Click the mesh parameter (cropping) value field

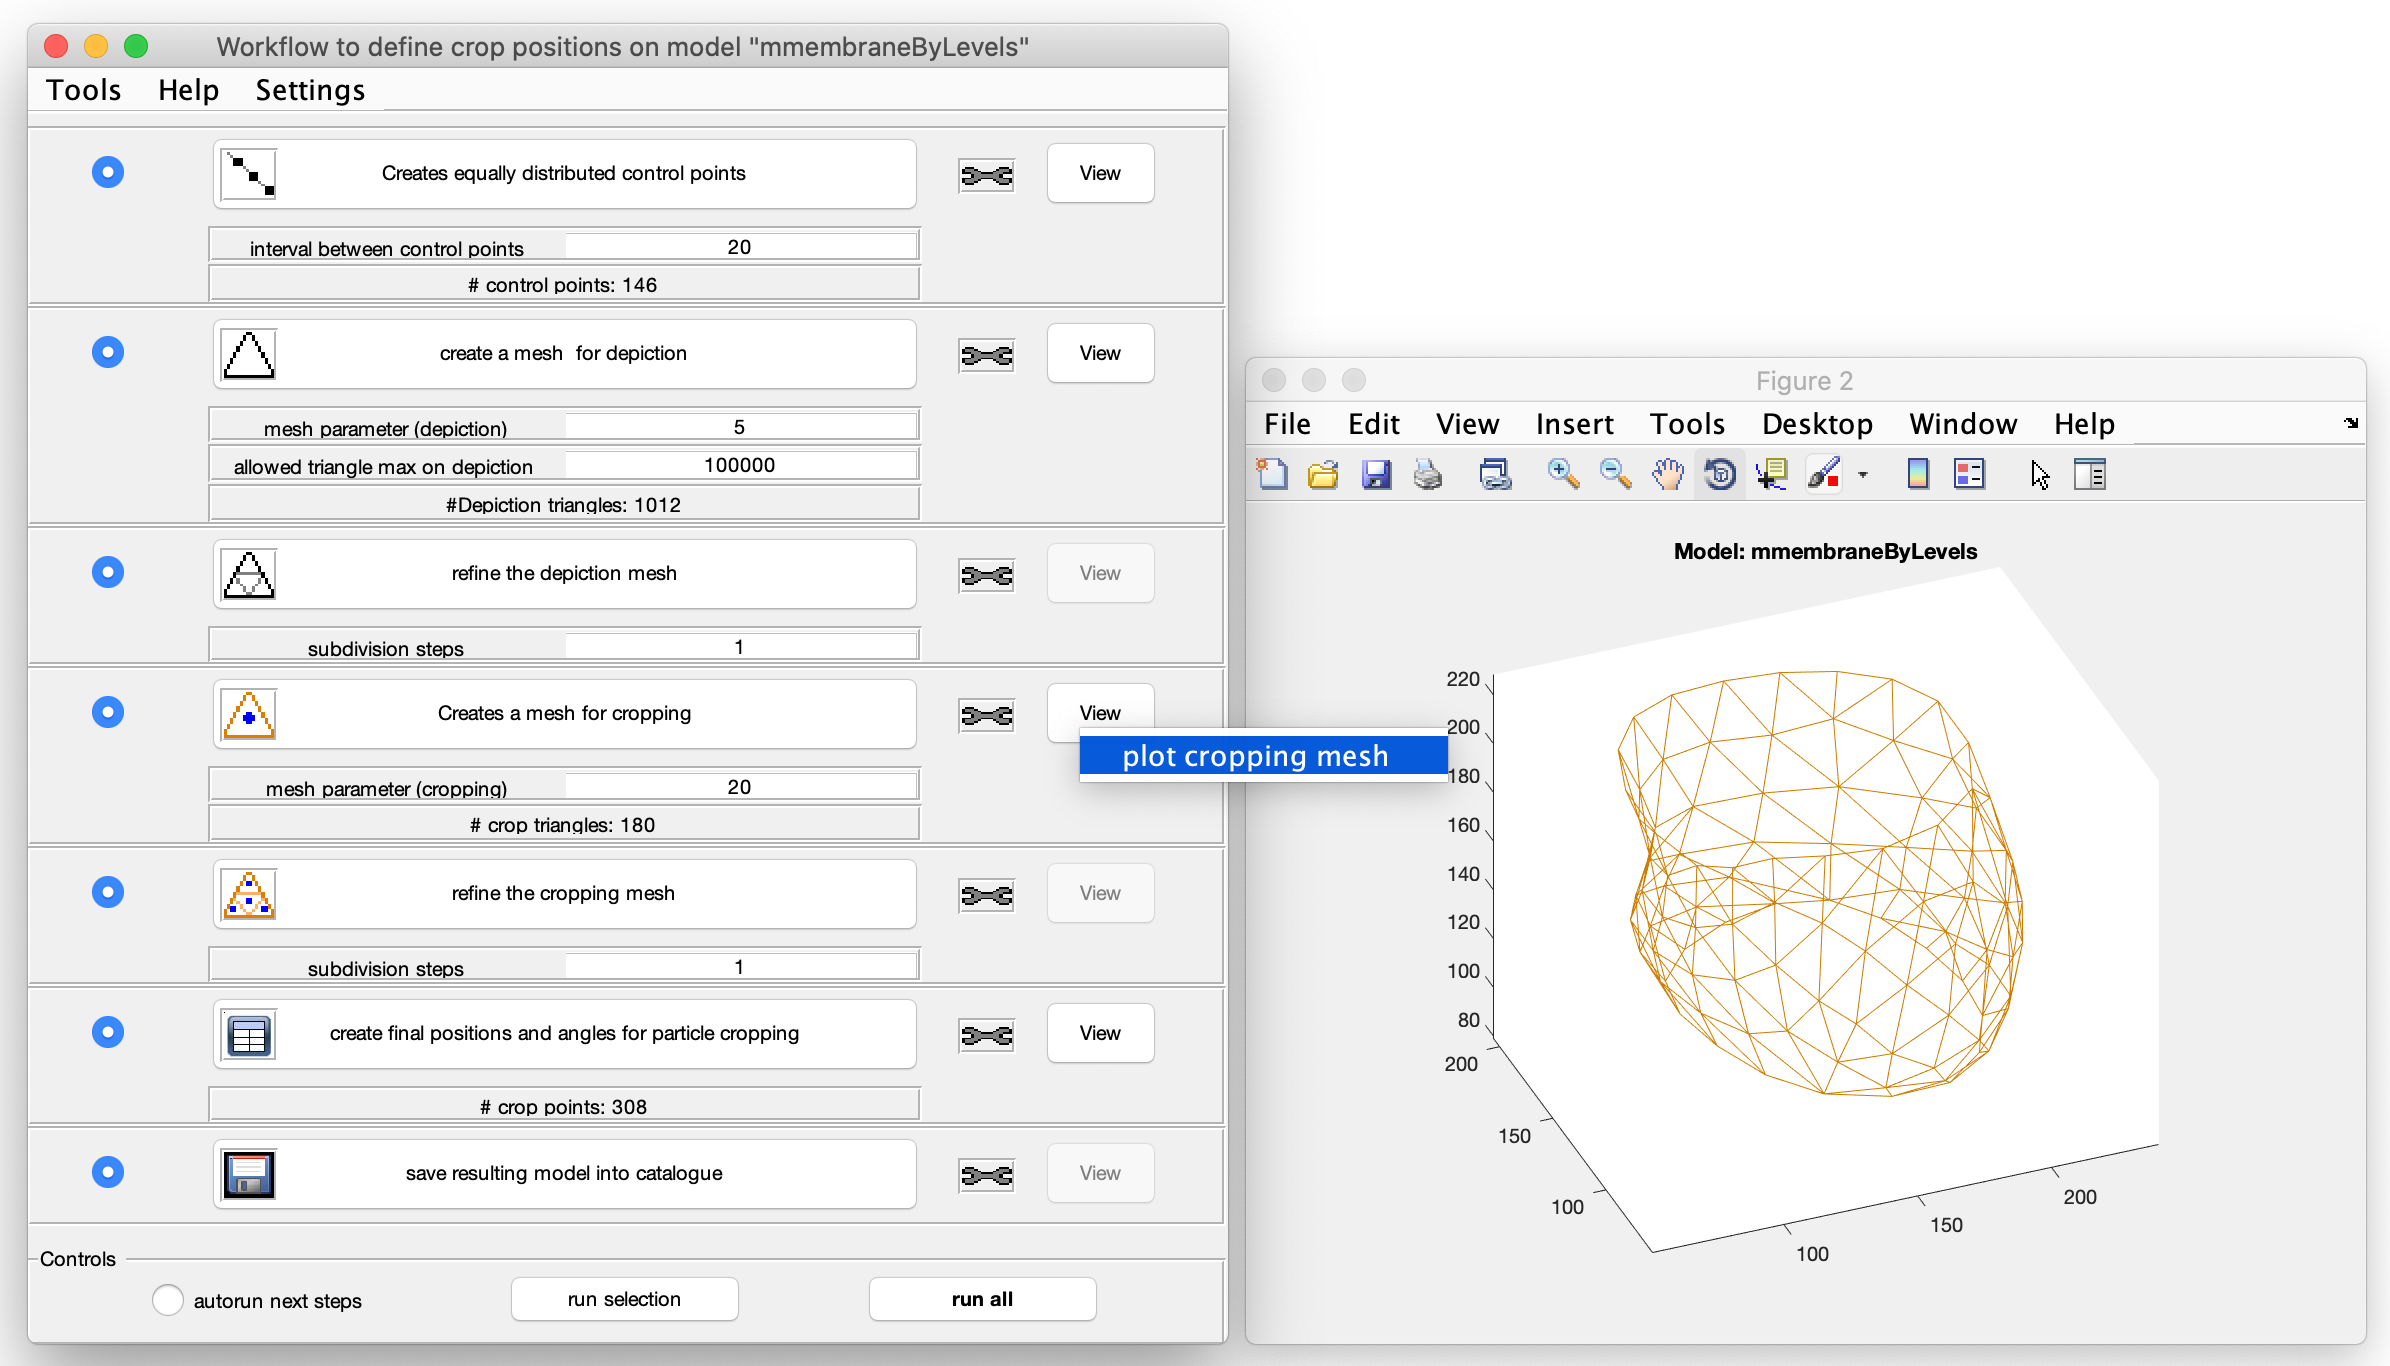[740, 787]
